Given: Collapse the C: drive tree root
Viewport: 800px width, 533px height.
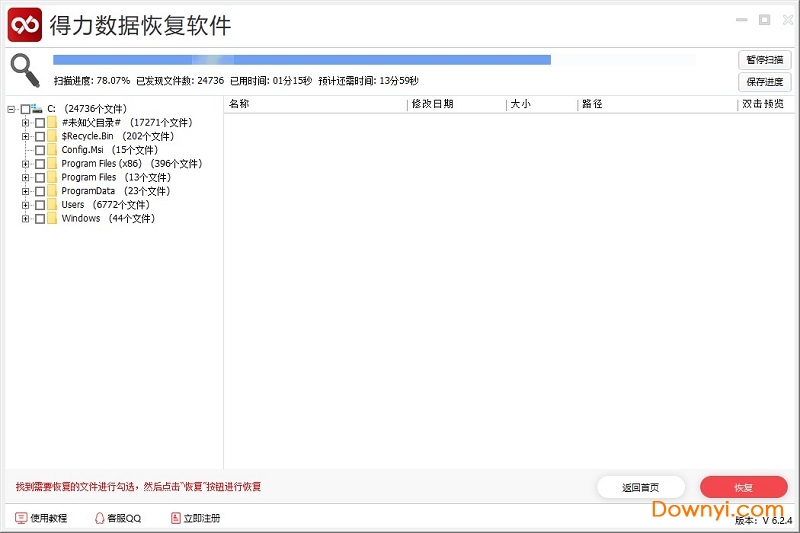Looking at the screenshot, I should coord(11,109).
